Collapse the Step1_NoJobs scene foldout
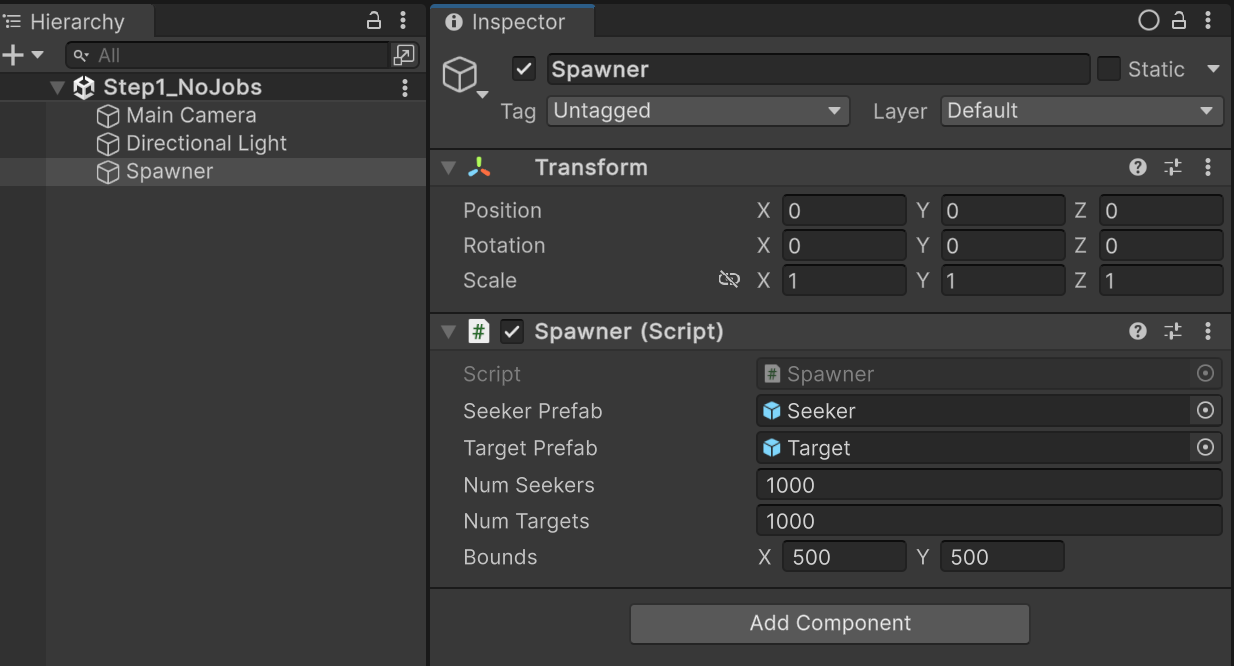This screenshot has height=666, width=1234. coord(58,88)
